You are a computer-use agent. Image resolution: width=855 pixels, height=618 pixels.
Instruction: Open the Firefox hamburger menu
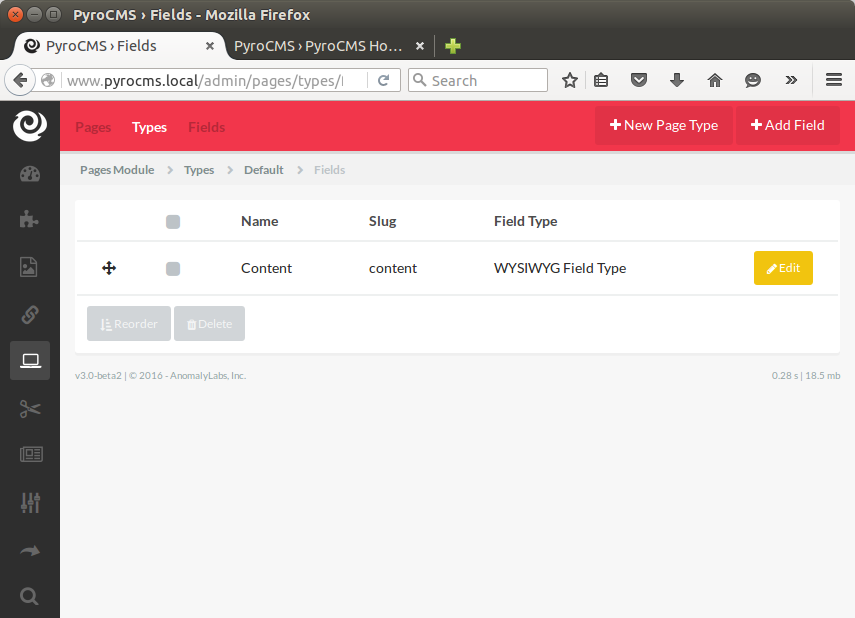click(834, 80)
